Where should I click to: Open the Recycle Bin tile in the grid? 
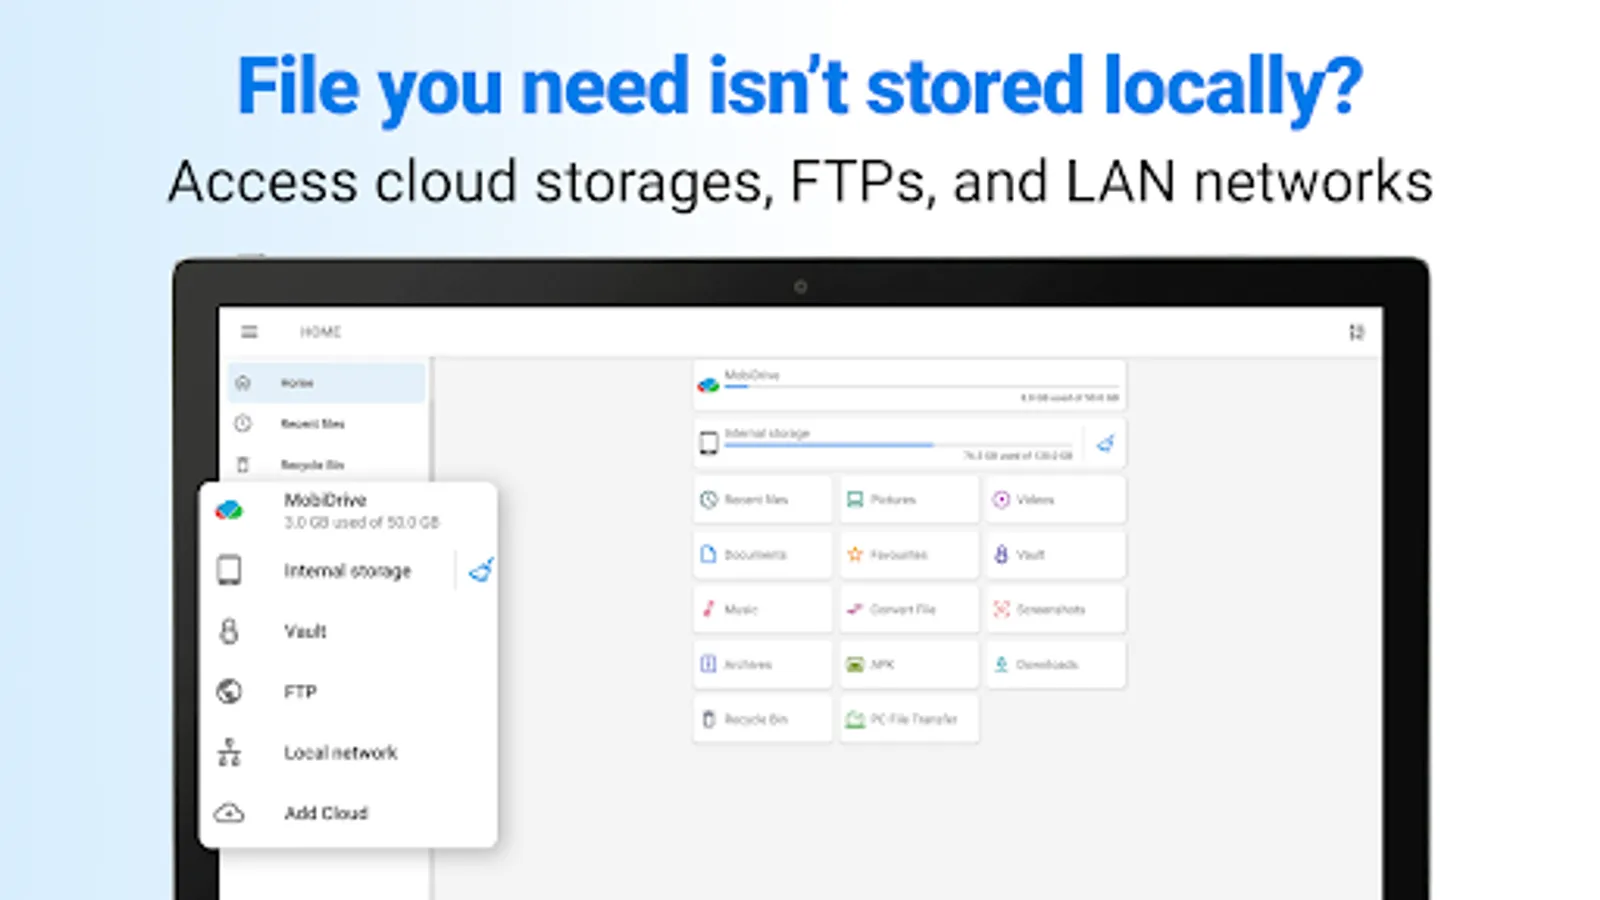point(762,719)
